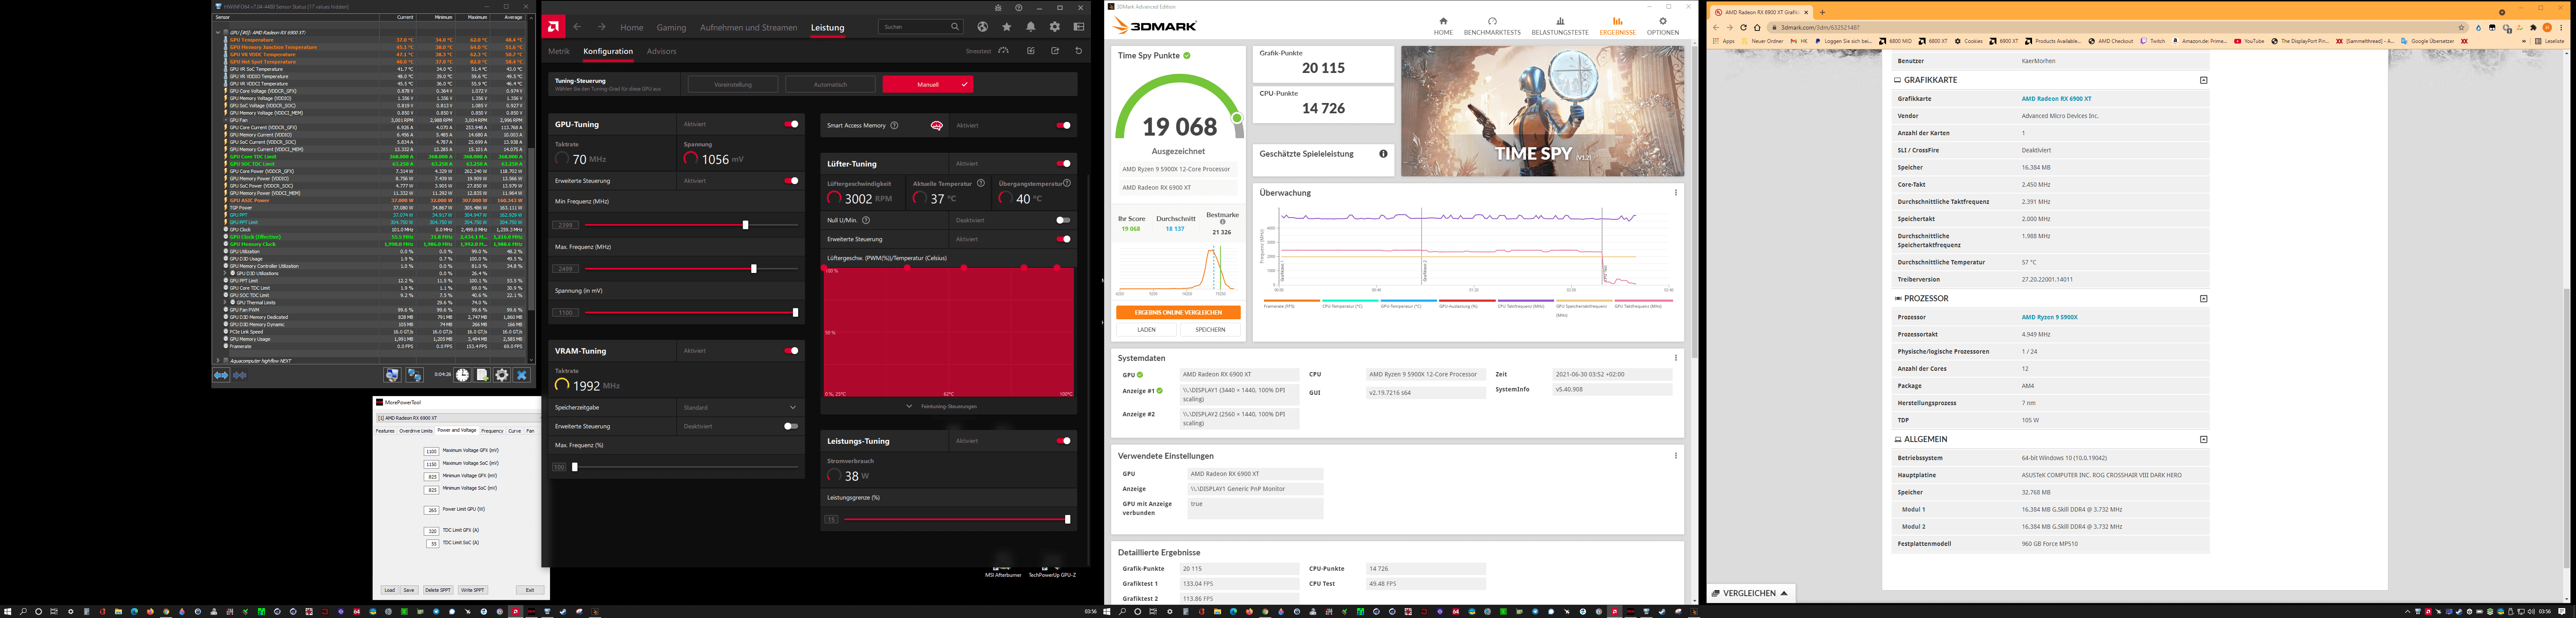The height and width of the screenshot is (618, 2576).
Task: Open GPU selector in MorePowerTool
Action: point(458,418)
